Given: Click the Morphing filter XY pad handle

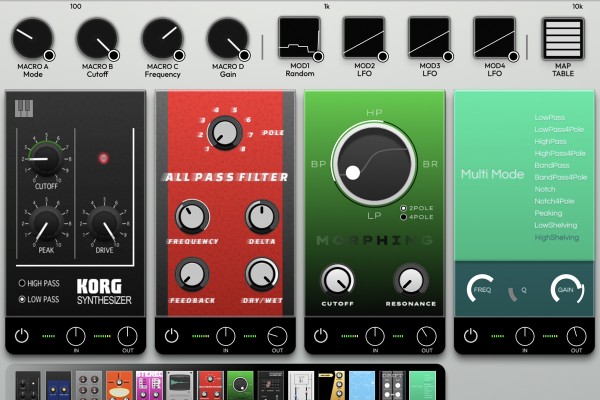Looking at the screenshot, I should (x=352, y=173).
